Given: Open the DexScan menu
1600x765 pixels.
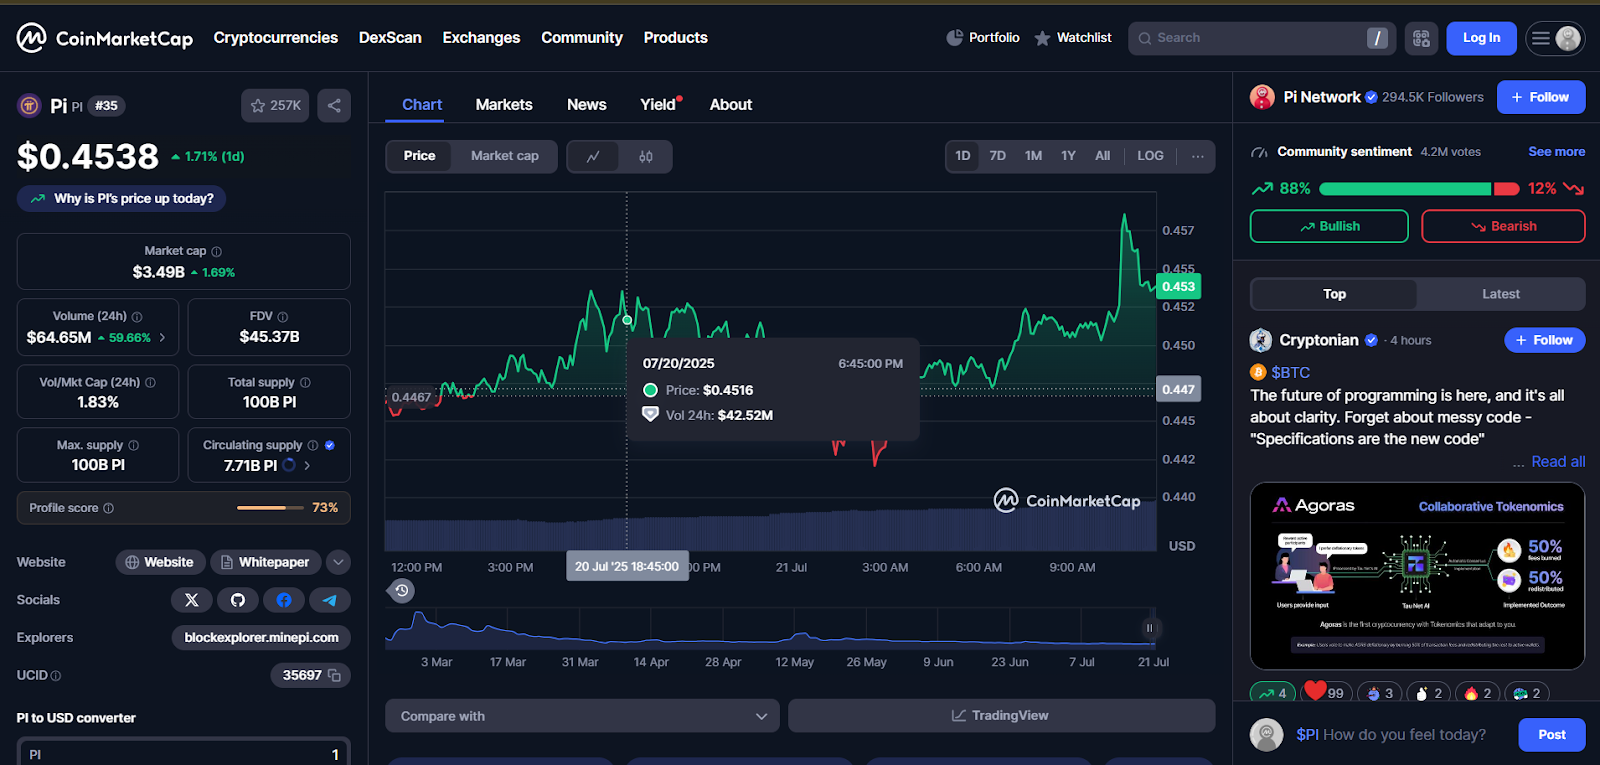Looking at the screenshot, I should 390,38.
